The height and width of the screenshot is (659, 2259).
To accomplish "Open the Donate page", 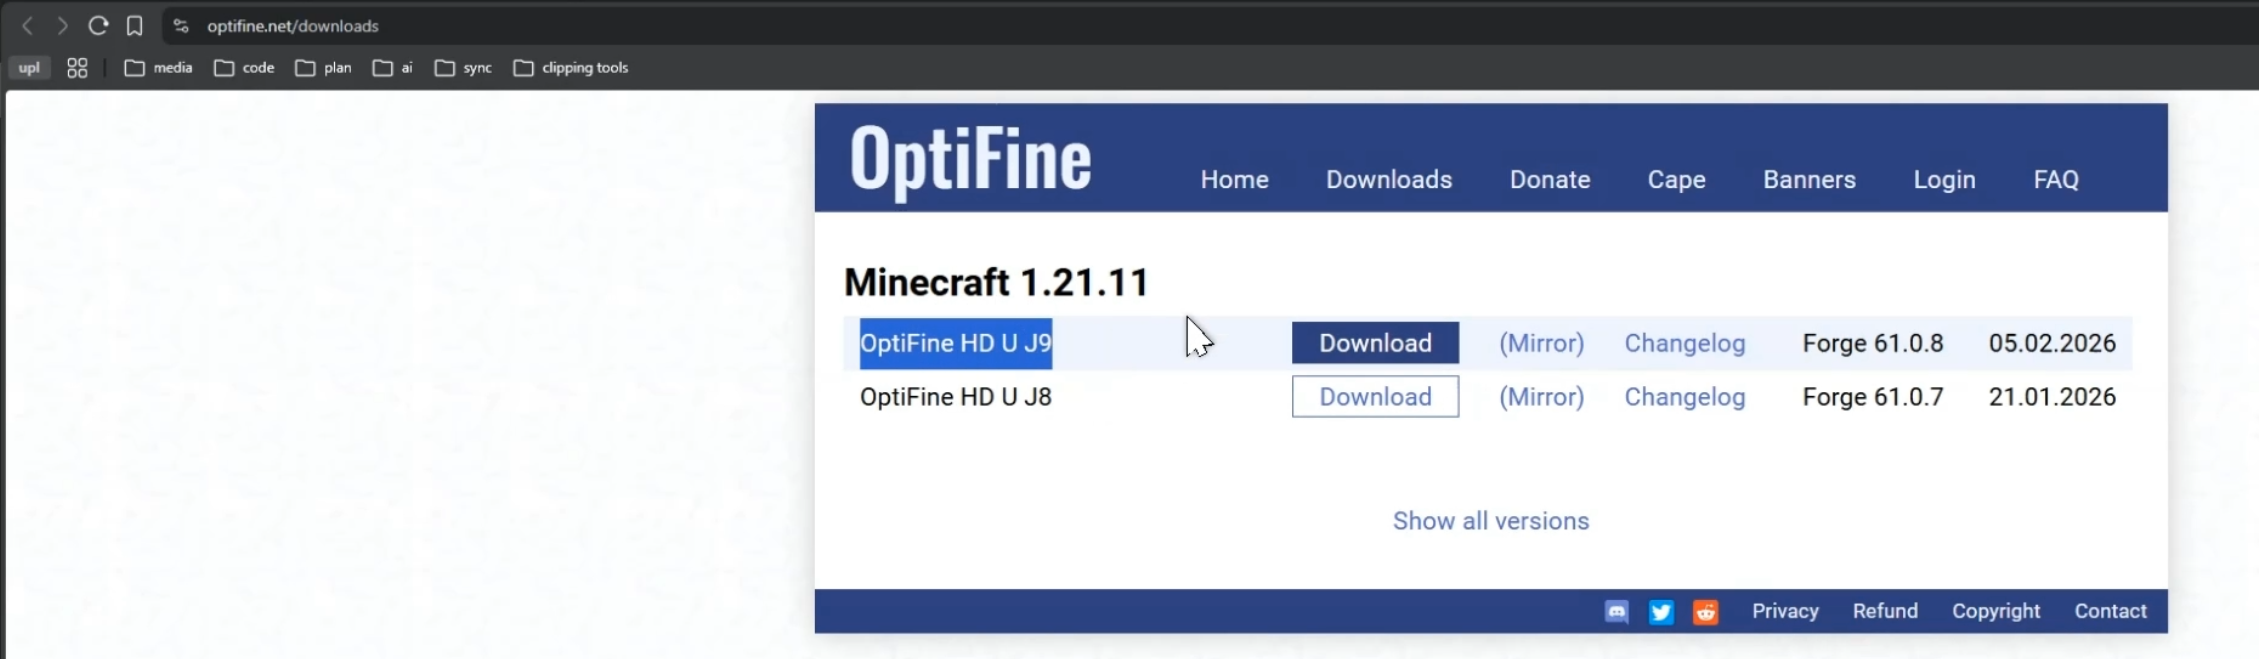I will [x=1550, y=180].
